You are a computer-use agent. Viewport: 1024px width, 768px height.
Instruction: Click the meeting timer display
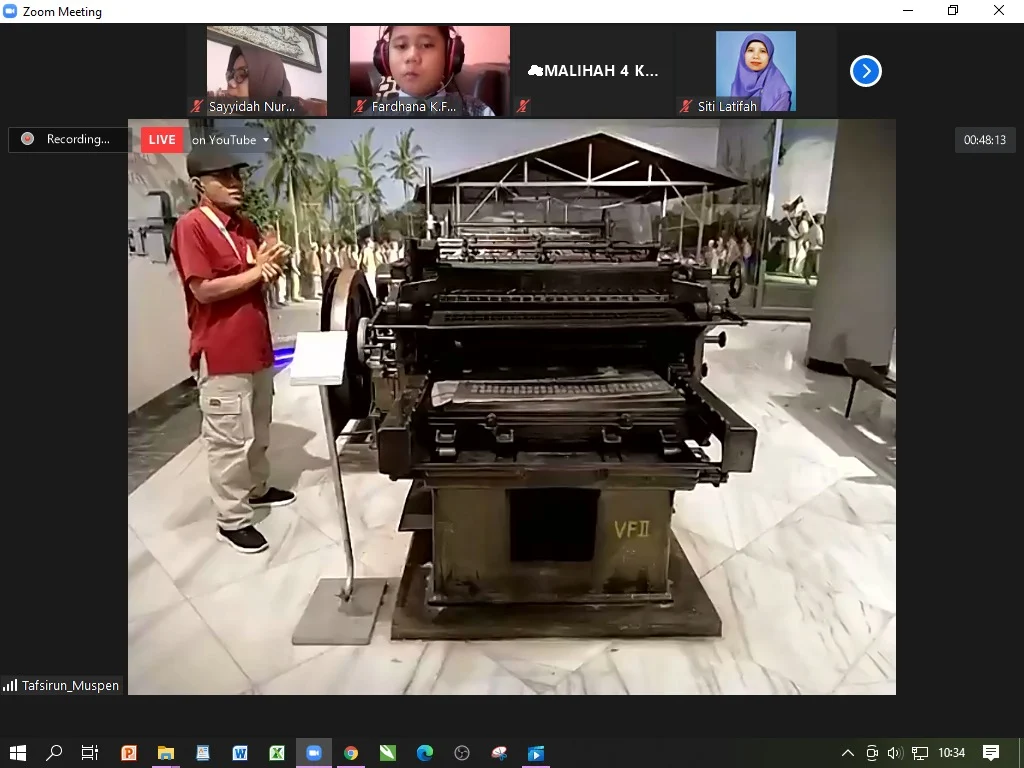click(x=985, y=140)
